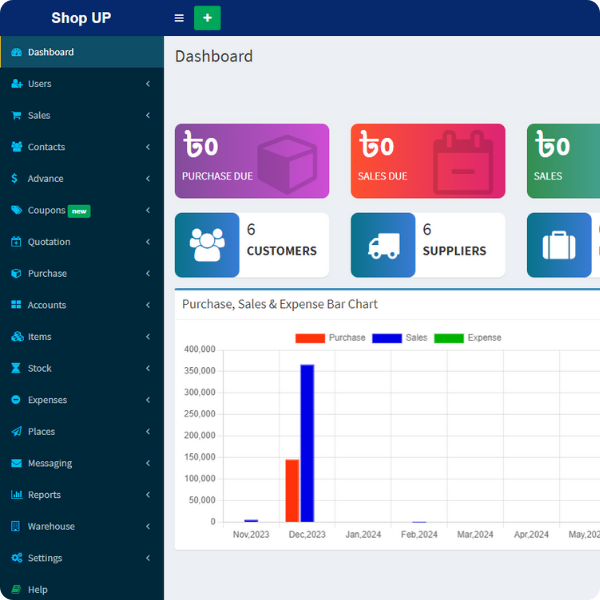Click the blue Dec,2023 sales bar

tap(307, 443)
